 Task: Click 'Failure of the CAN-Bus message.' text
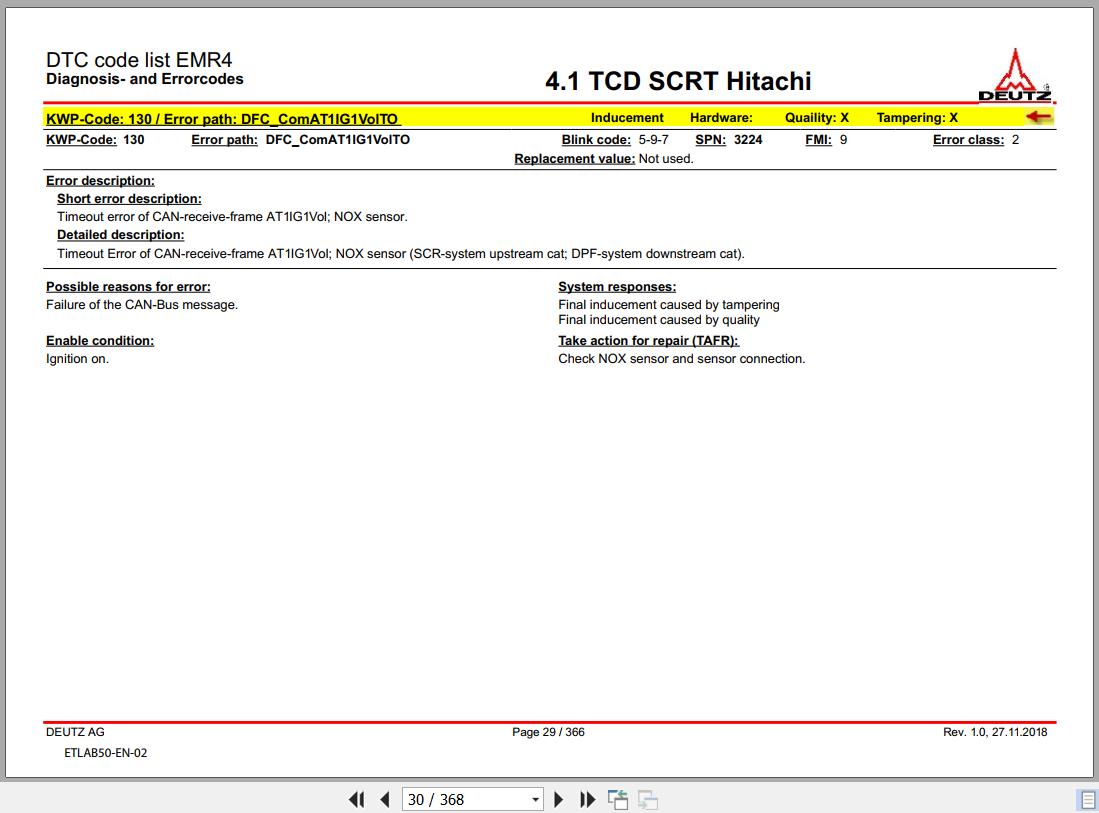pos(142,305)
